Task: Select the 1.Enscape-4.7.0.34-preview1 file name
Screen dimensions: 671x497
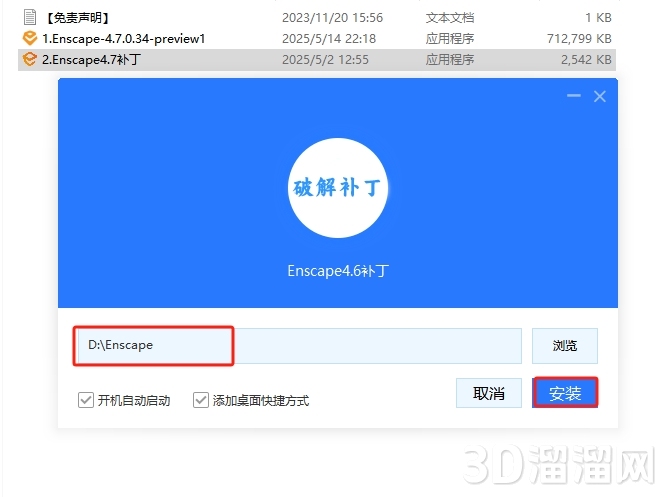Action: 124,39
